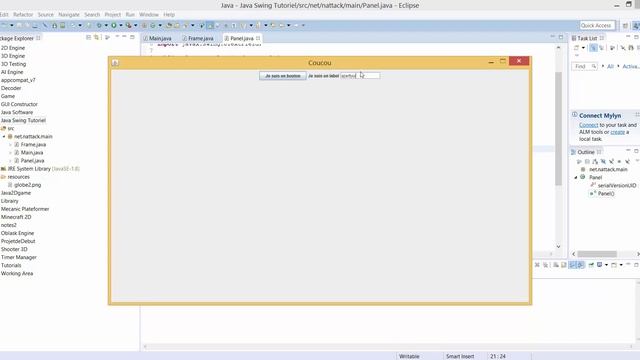The height and width of the screenshot is (360, 640).
Task: Toggle Scheduled presentation in Task List
Action: [x=602, y=48]
